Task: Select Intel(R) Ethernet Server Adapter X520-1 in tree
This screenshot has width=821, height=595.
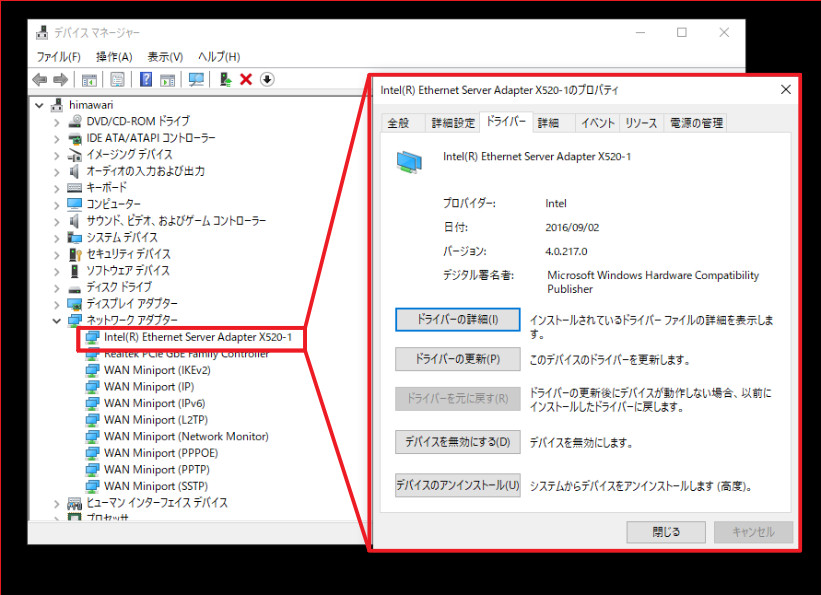Action: coord(197,337)
